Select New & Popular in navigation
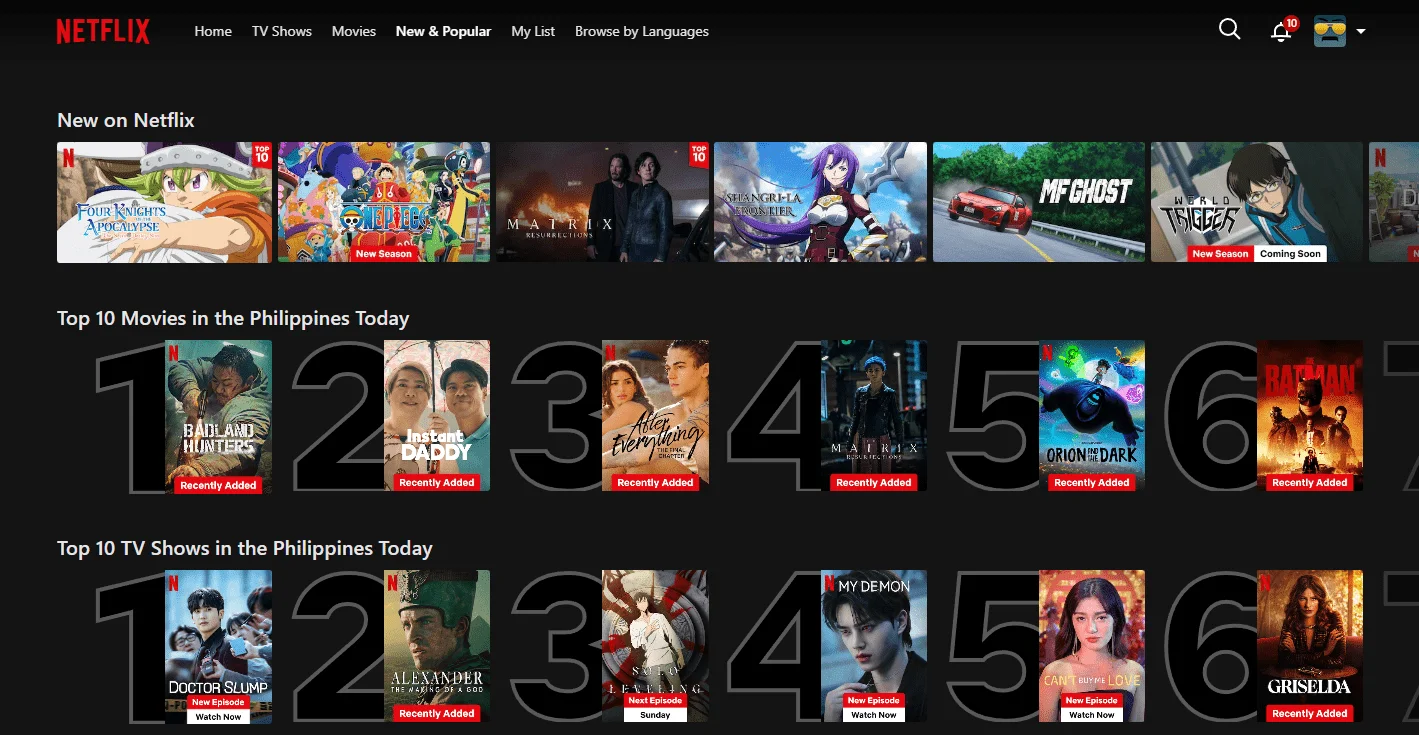 pos(443,31)
